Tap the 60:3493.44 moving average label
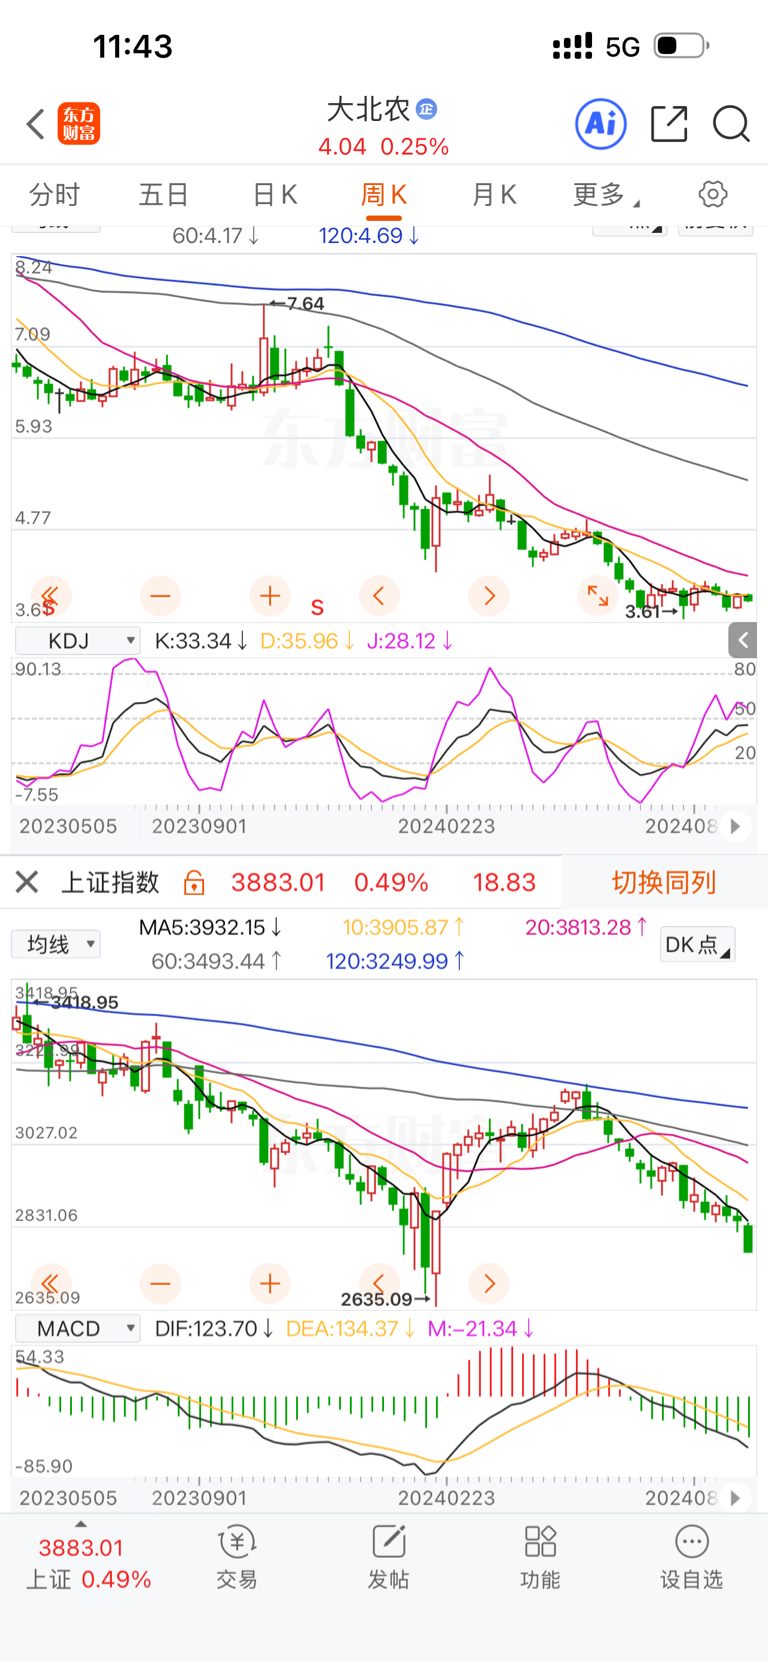The width and height of the screenshot is (768, 1662). pyautogui.click(x=216, y=961)
